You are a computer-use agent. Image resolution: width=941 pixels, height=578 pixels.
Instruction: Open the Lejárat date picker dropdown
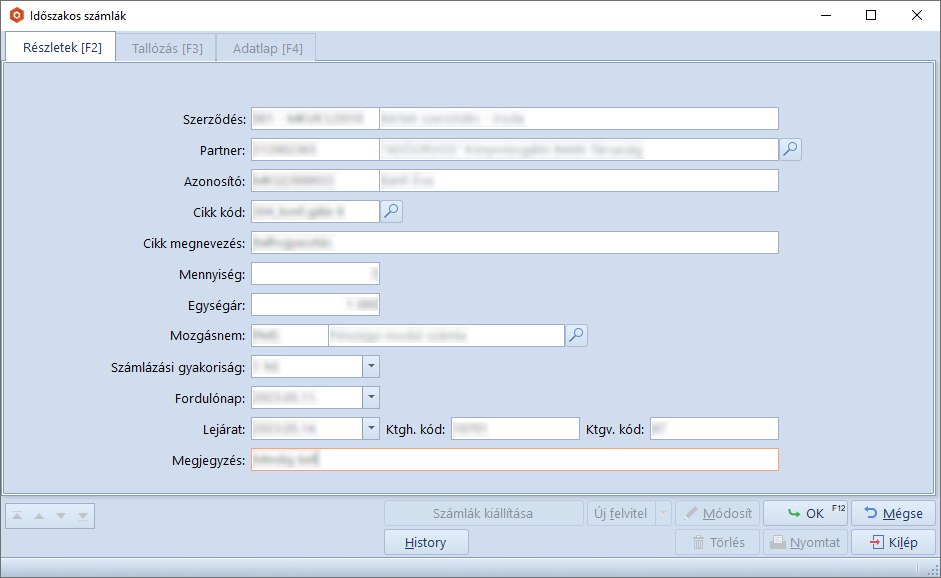tap(371, 428)
